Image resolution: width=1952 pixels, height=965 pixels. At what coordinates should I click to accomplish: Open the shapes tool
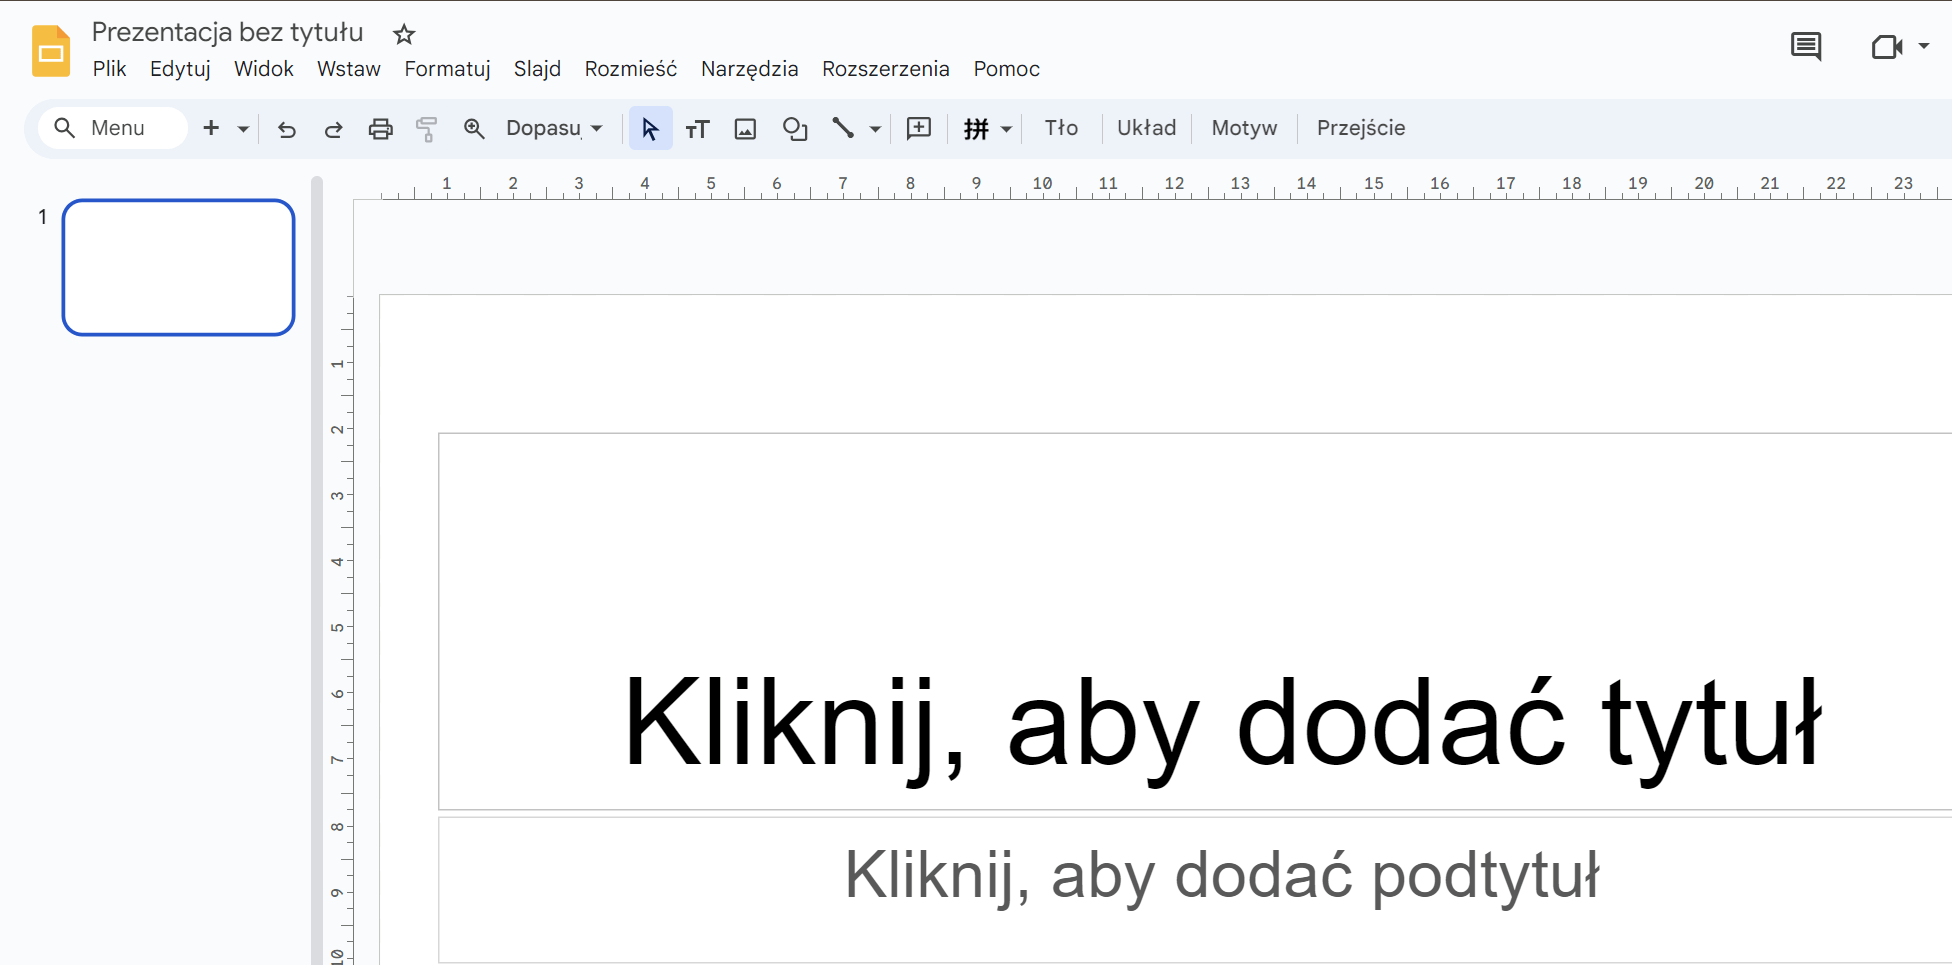pos(795,129)
